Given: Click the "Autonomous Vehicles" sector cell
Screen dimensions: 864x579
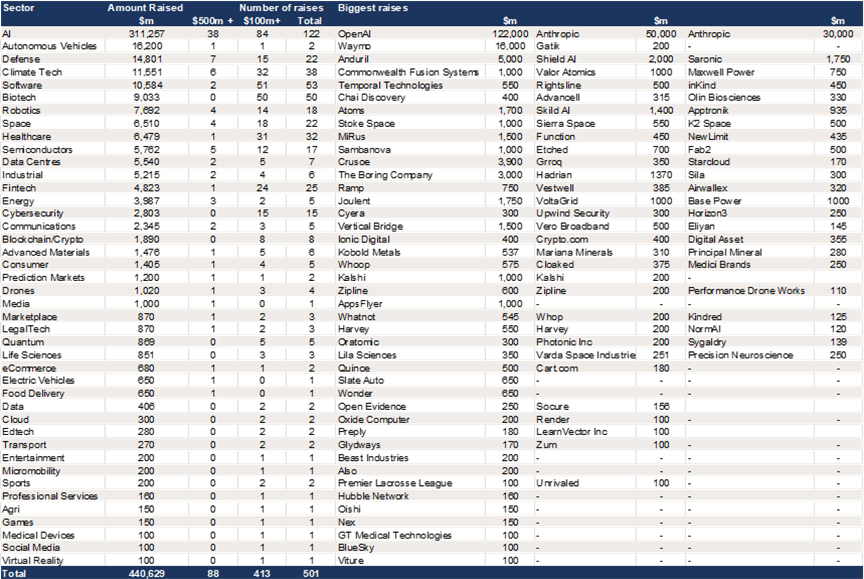Looking at the screenshot, I should click(x=49, y=46).
